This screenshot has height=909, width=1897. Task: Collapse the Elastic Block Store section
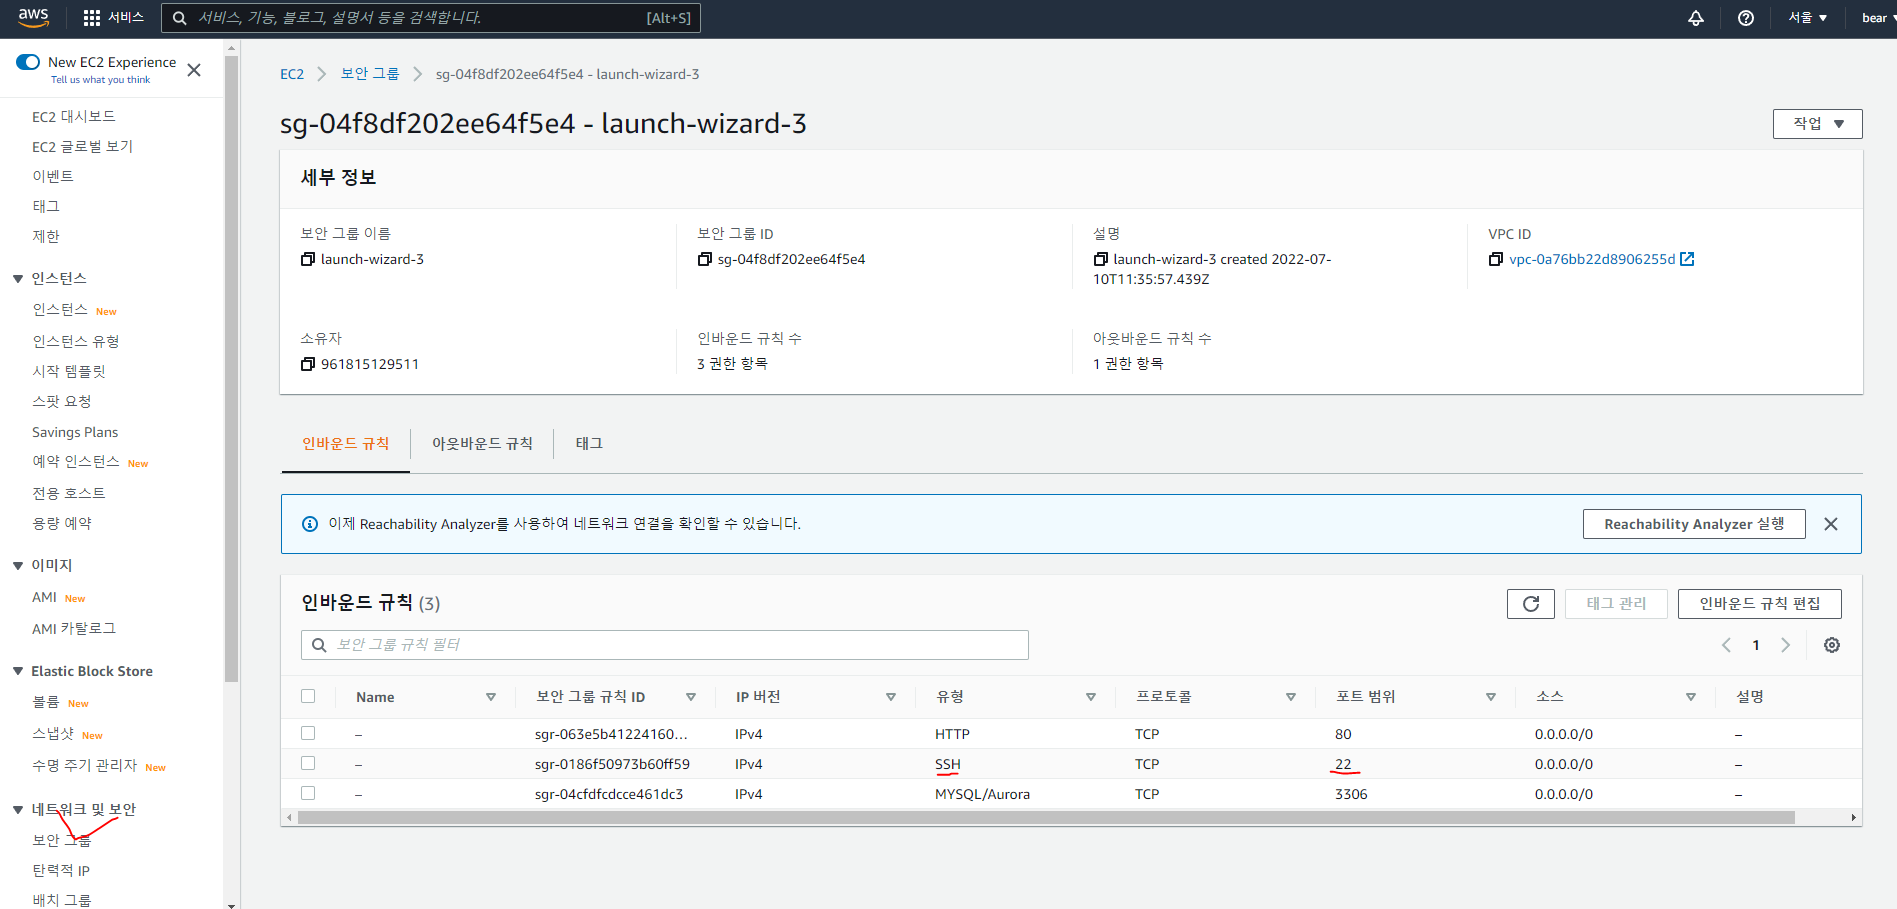click(x=18, y=671)
